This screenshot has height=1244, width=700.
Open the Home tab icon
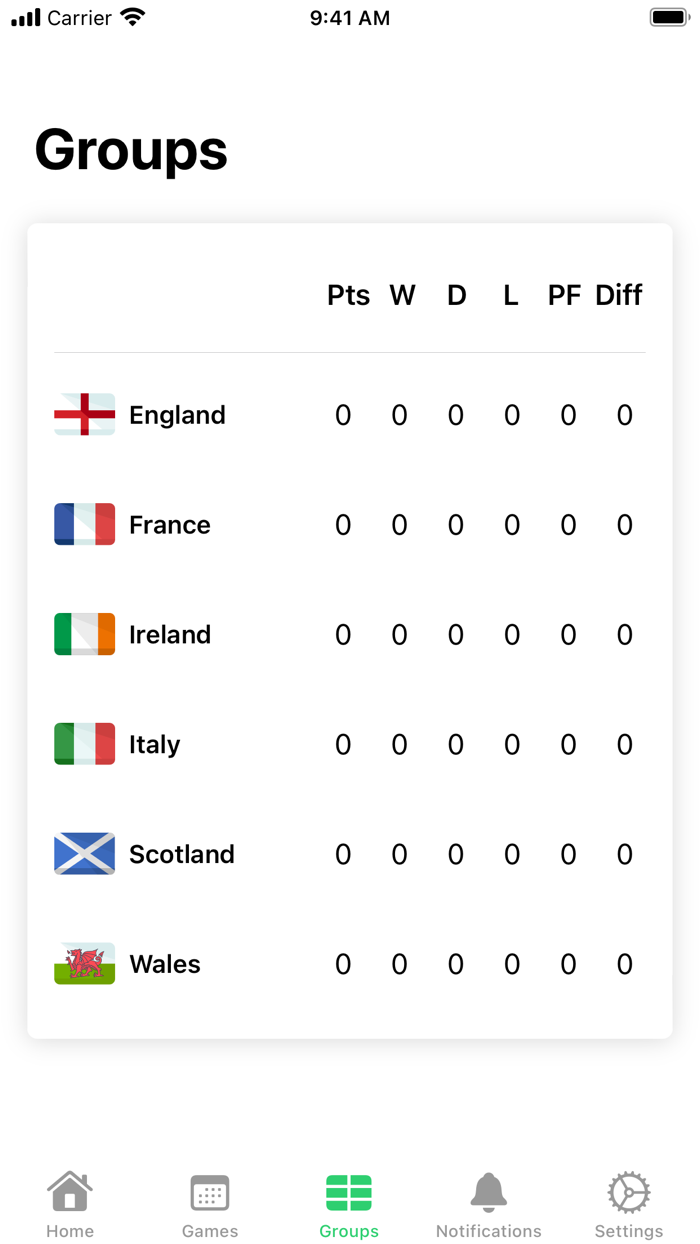69,1191
